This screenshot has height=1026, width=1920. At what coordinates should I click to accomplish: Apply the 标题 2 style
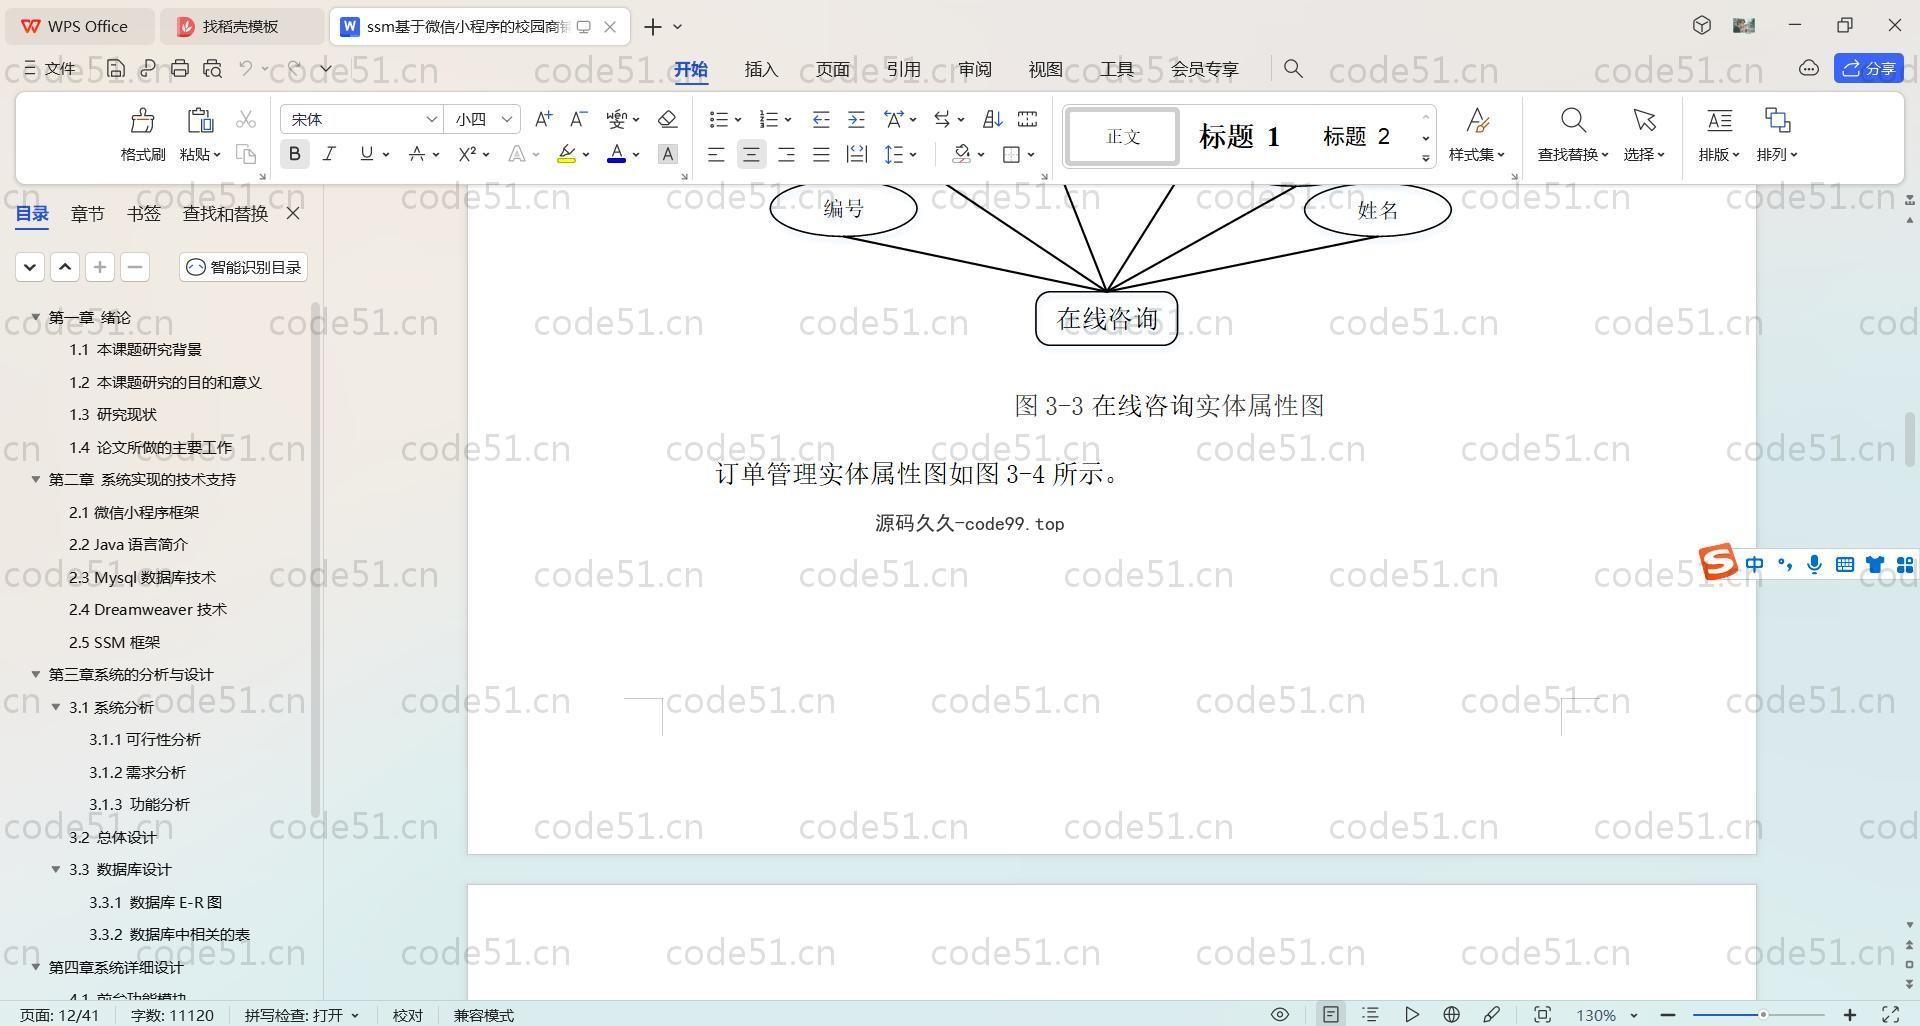(x=1356, y=136)
